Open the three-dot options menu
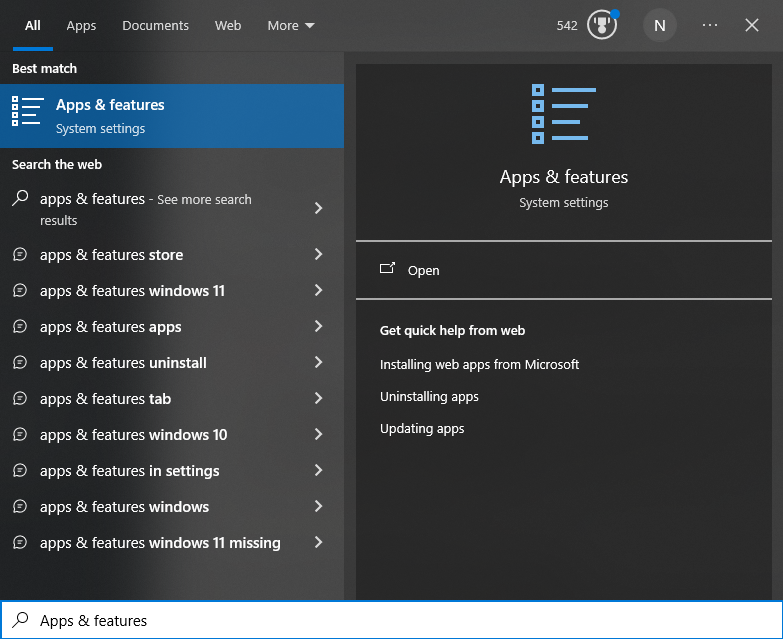783x639 pixels. point(710,25)
